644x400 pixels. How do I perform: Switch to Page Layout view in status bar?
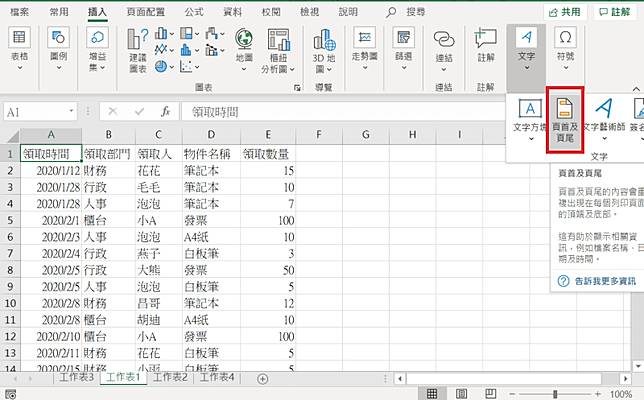pyautogui.click(x=462, y=394)
